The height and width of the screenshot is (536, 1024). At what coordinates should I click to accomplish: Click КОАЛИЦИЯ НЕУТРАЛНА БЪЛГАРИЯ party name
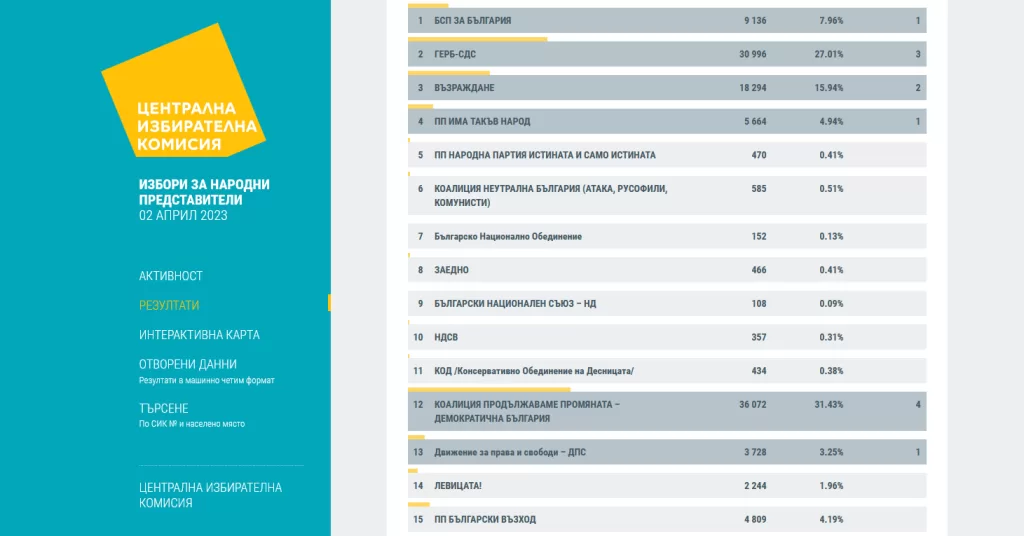click(551, 195)
